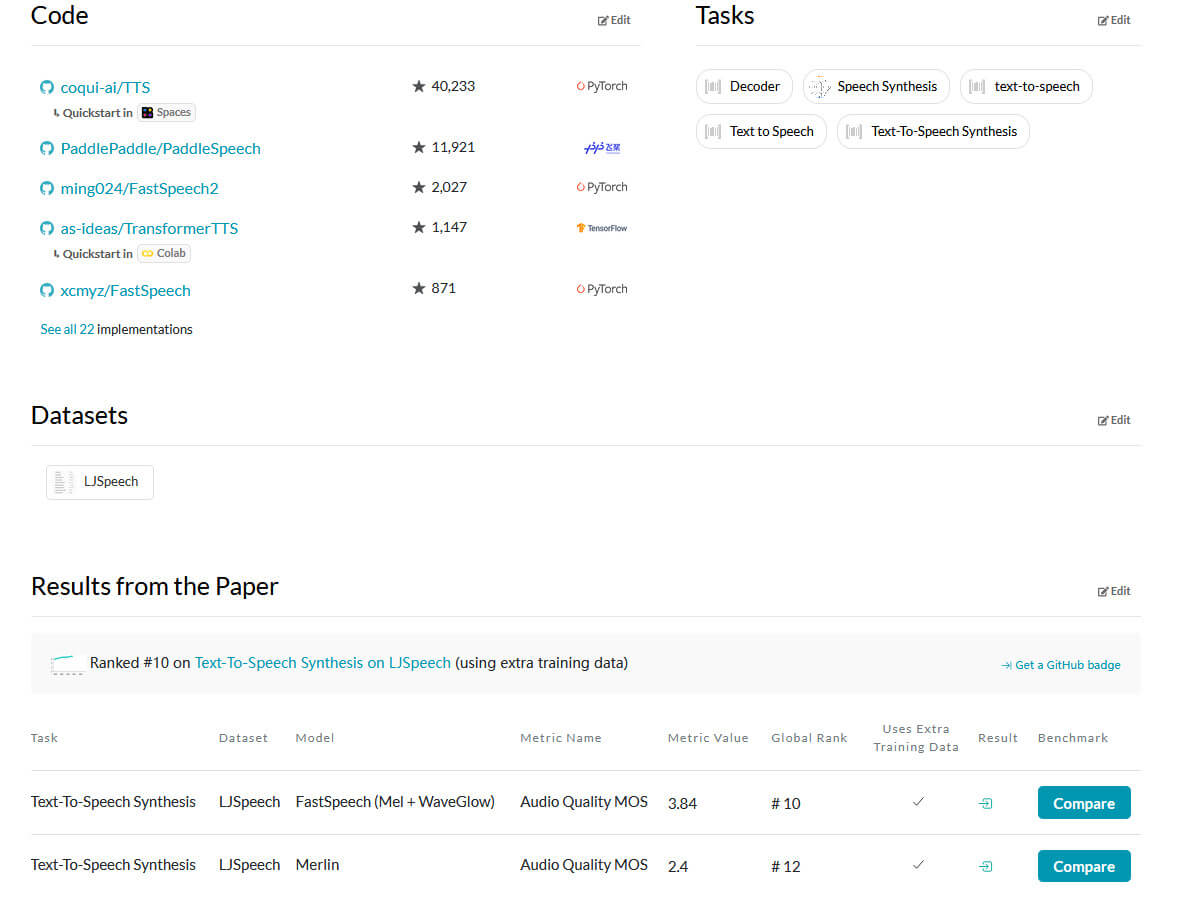Open the LJSpeech dataset badge
The image size is (1195, 897).
pos(100,482)
